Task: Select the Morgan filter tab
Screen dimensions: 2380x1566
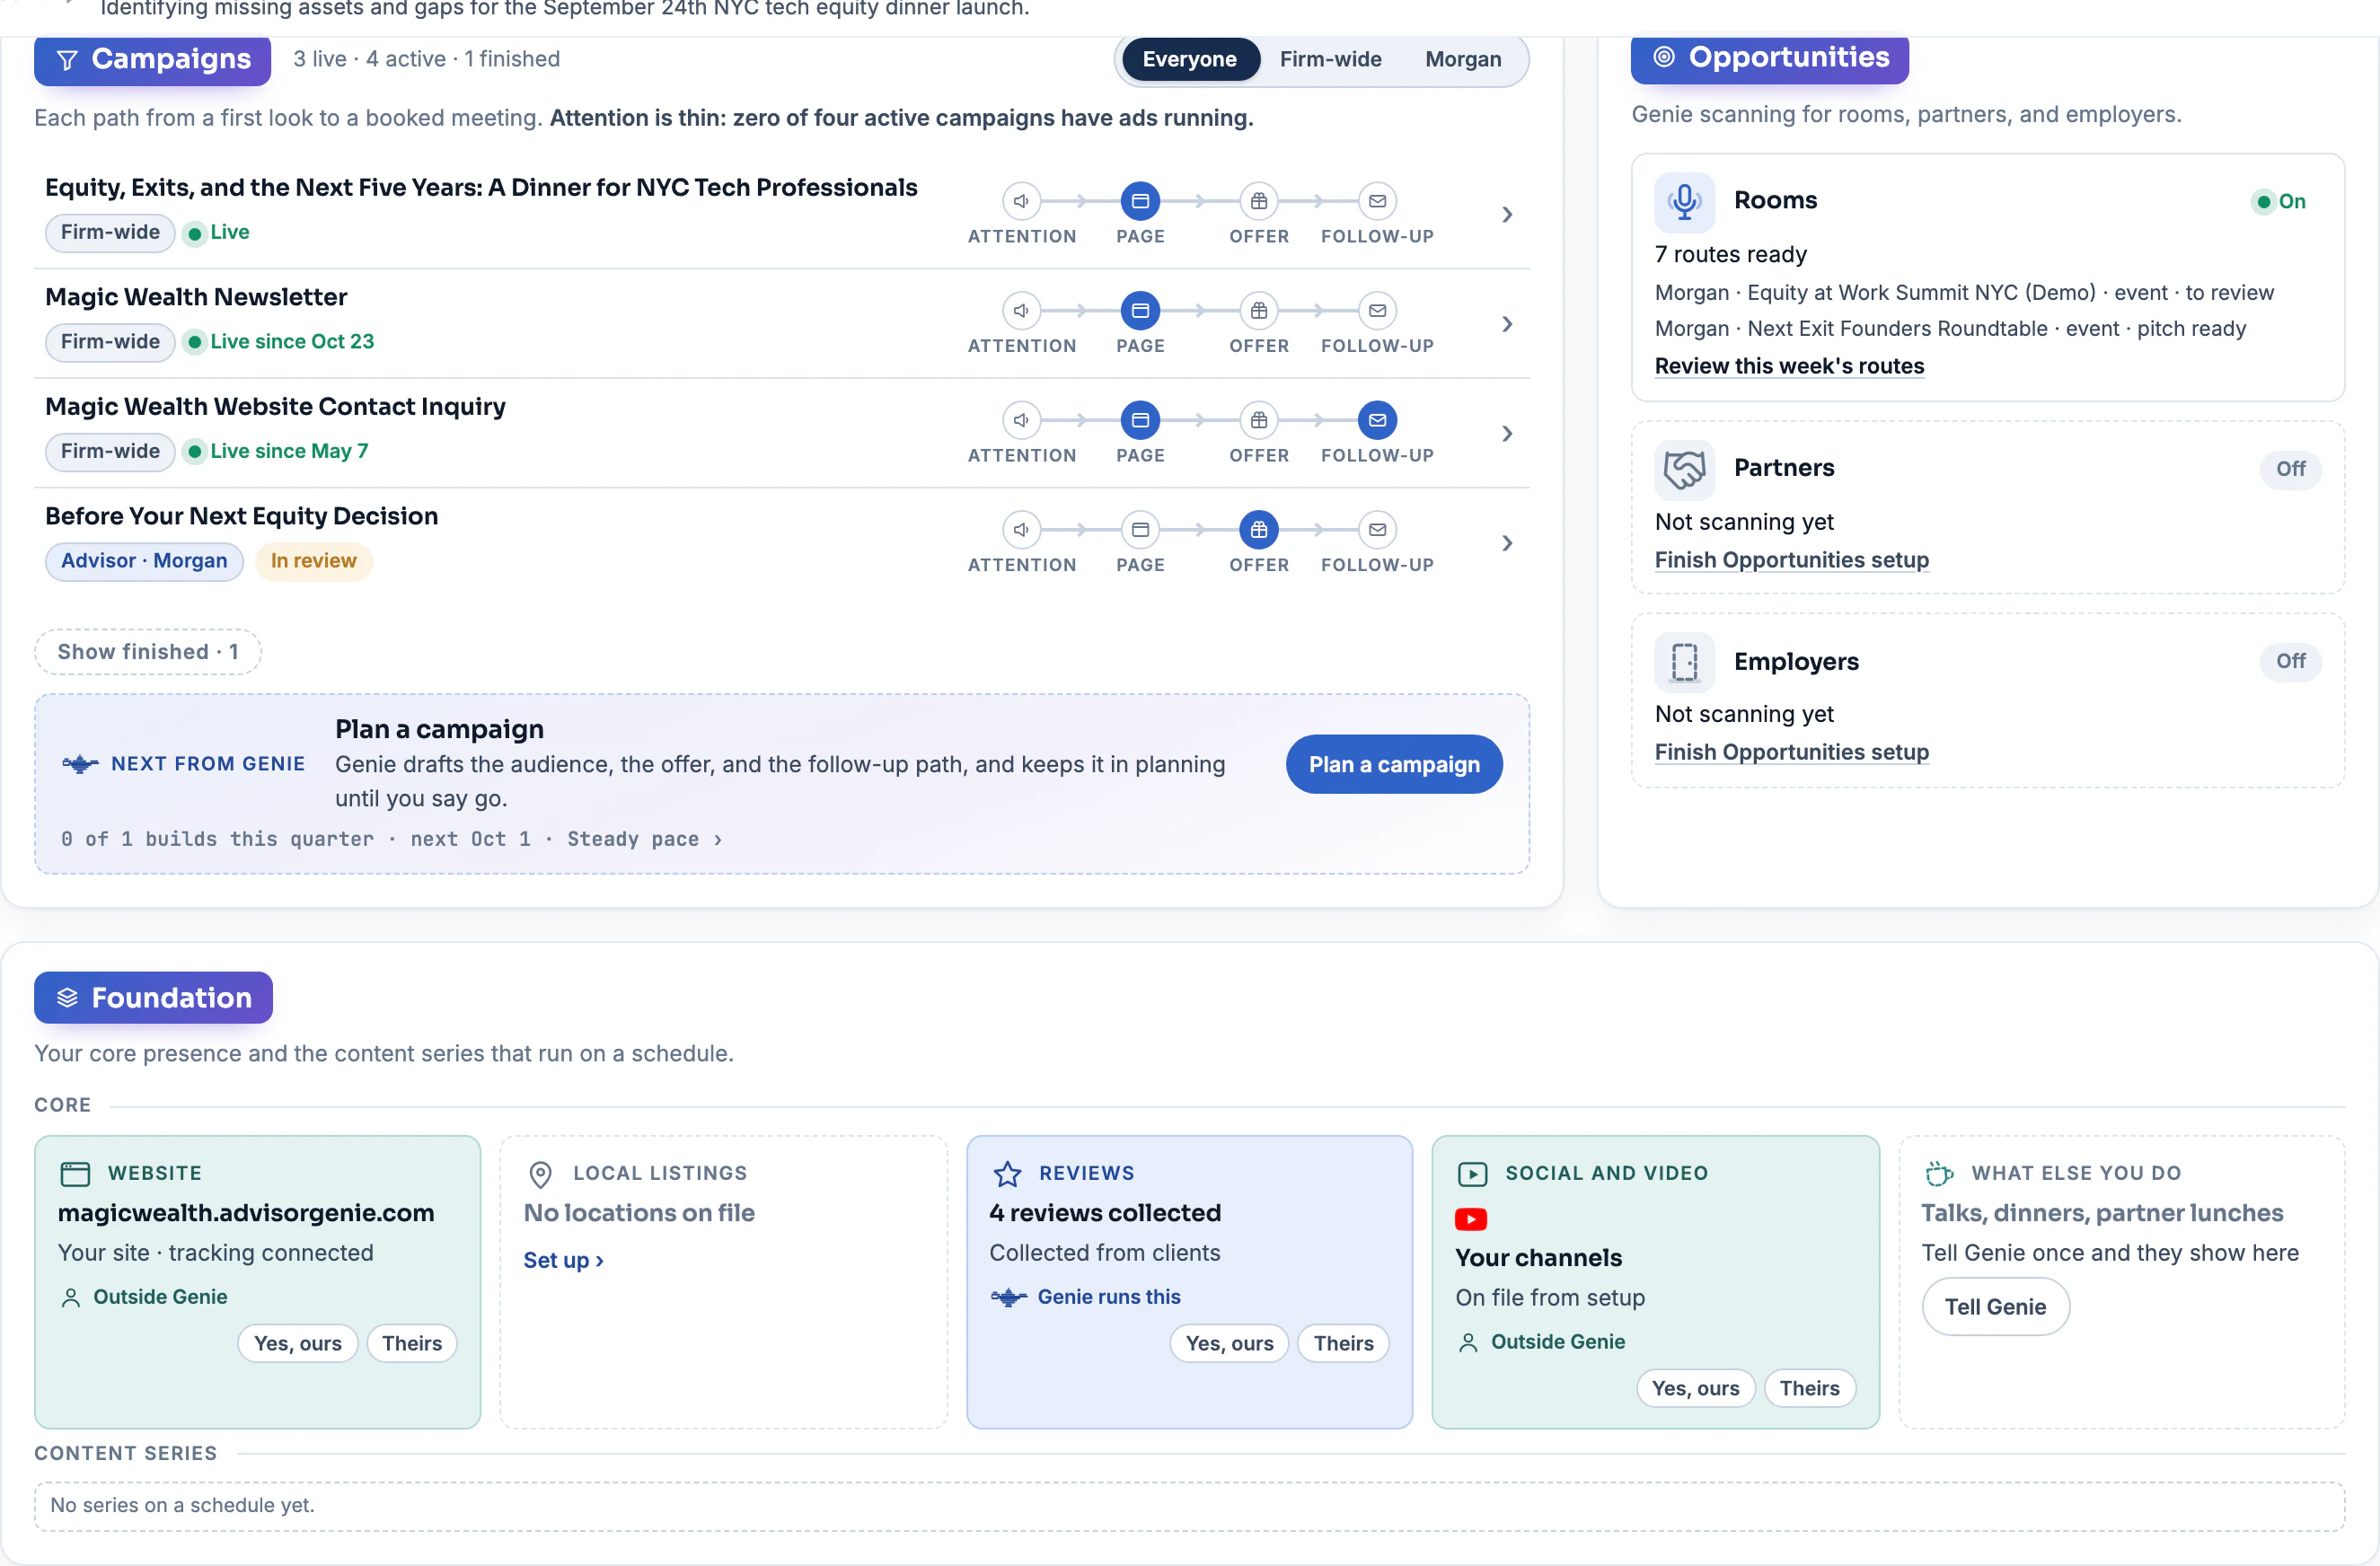Action: tap(1462, 60)
